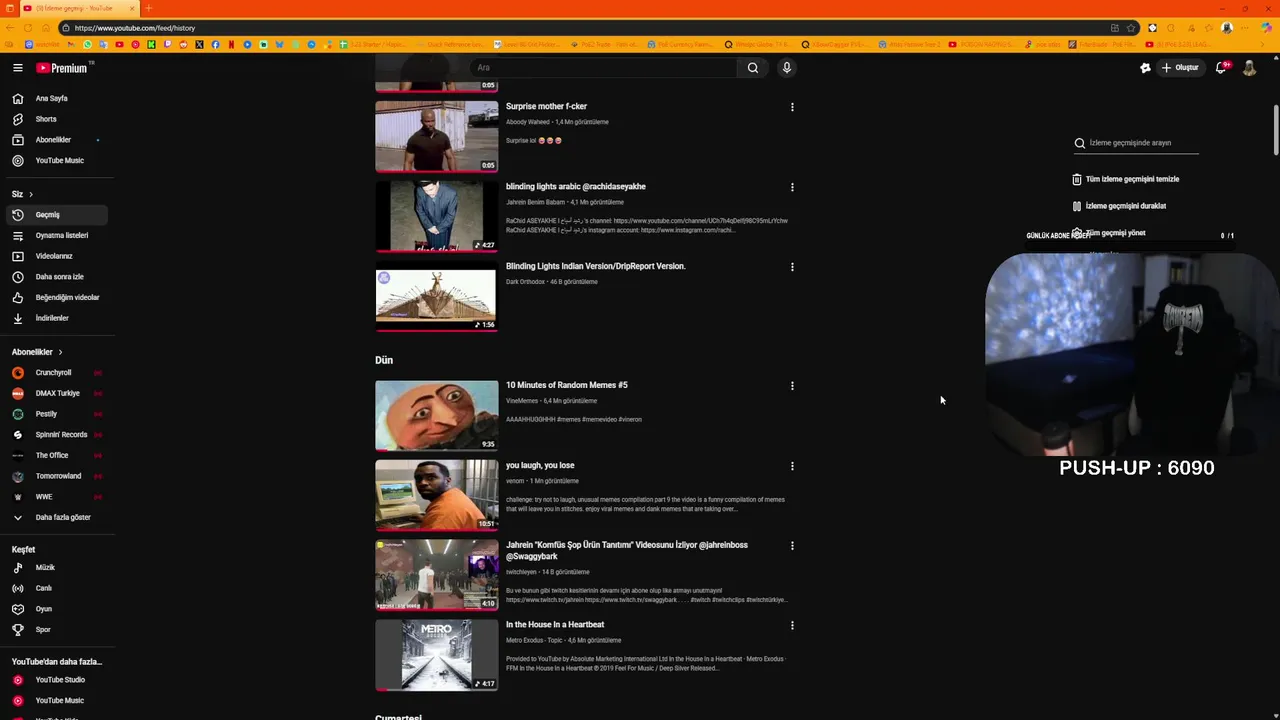This screenshot has height=720, width=1280.
Task: Open YouTube Studio link
Action: coord(56,680)
